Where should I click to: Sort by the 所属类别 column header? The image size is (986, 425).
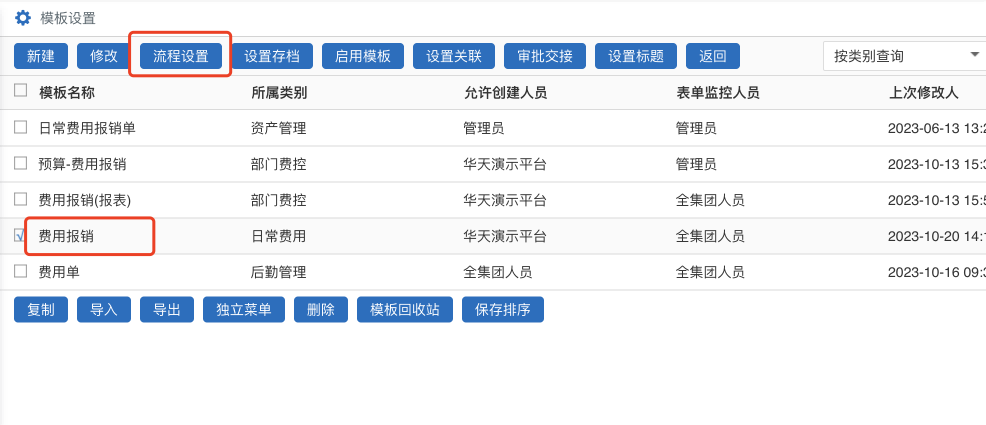279,92
